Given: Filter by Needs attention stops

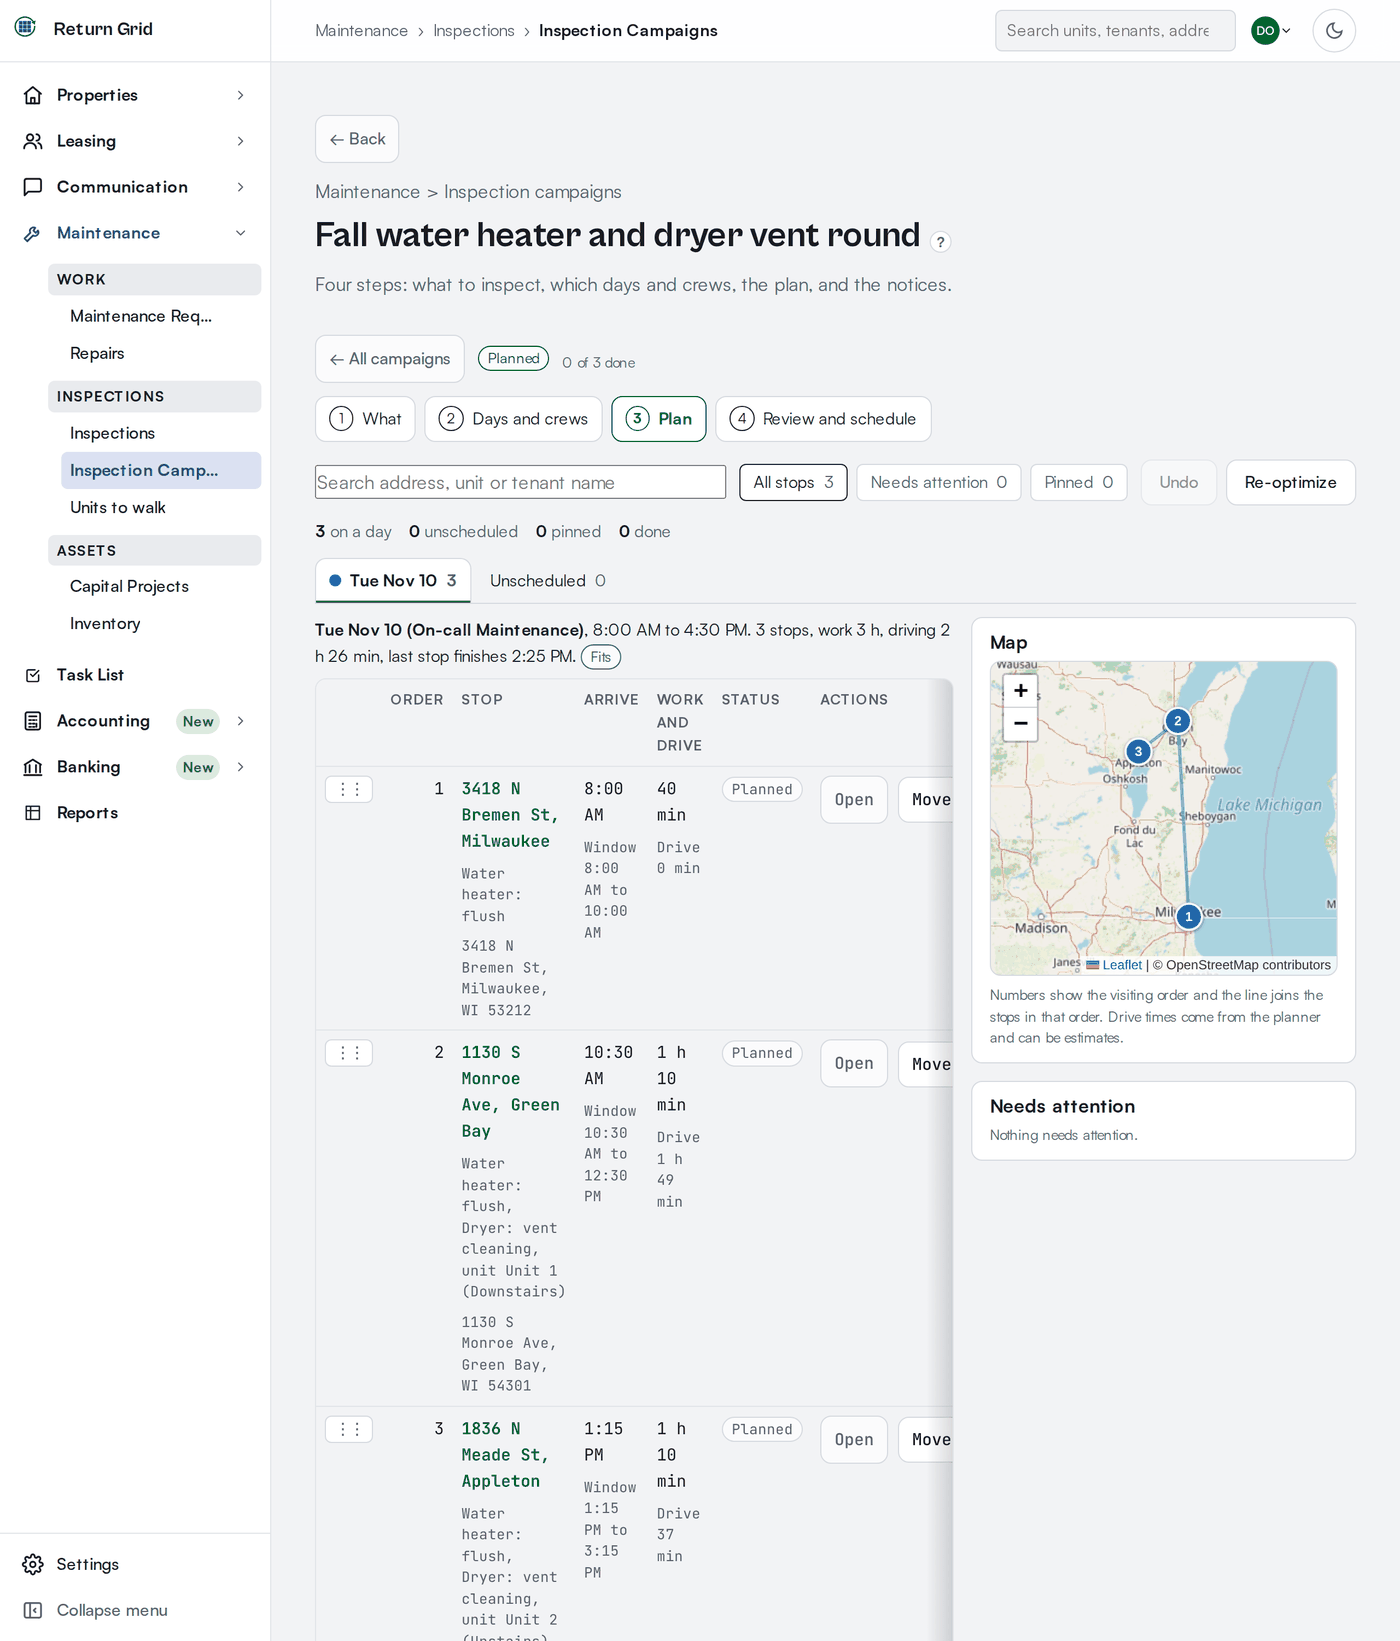Looking at the screenshot, I should [938, 482].
